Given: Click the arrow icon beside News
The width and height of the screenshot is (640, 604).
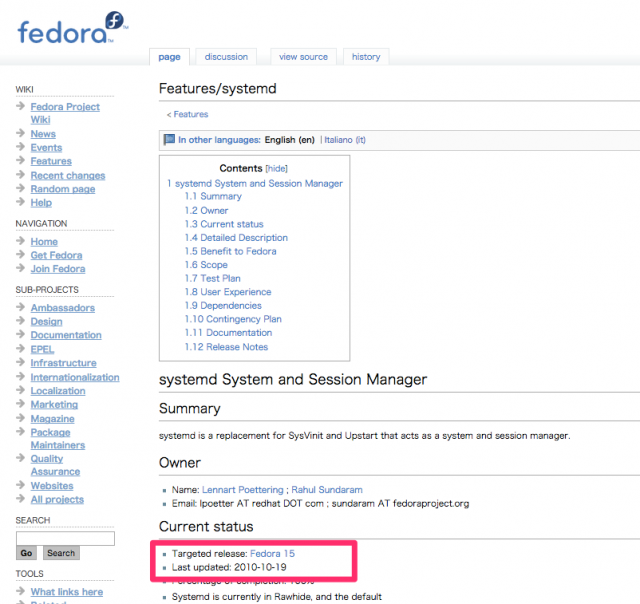Looking at the screenshot, I should [x=21, y=133].
